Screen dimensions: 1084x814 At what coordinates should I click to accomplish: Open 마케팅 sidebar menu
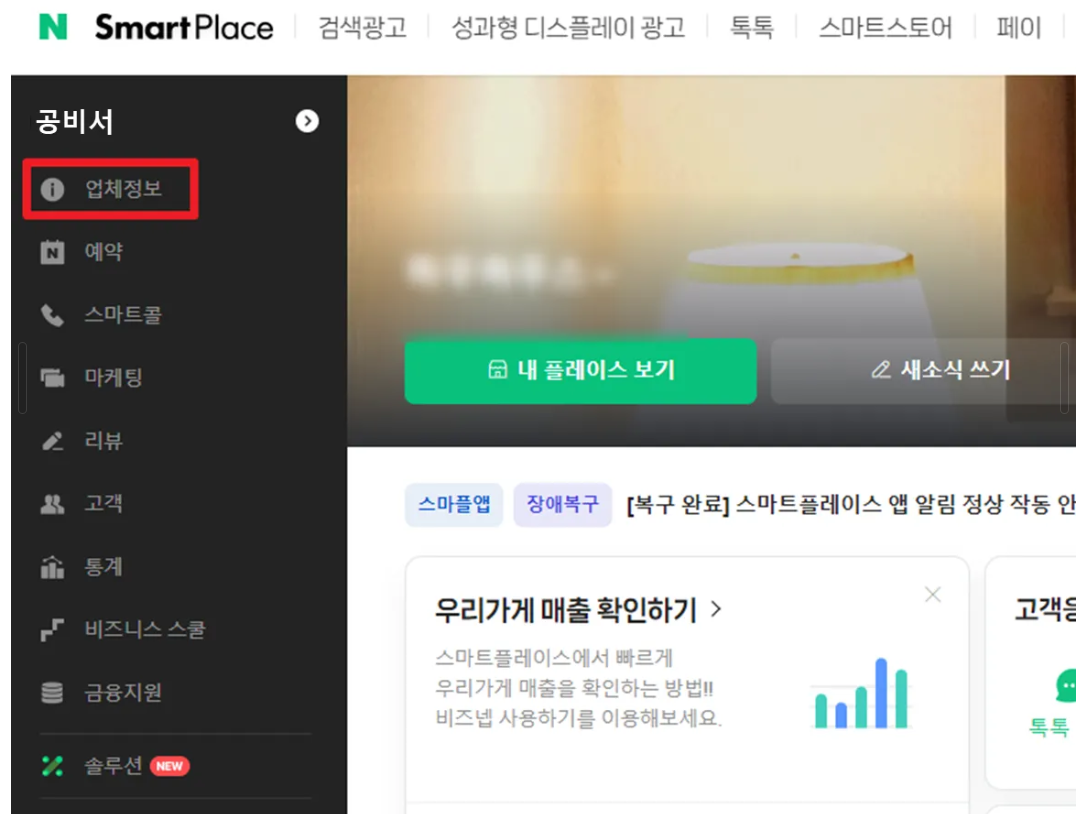pos(113,378)
